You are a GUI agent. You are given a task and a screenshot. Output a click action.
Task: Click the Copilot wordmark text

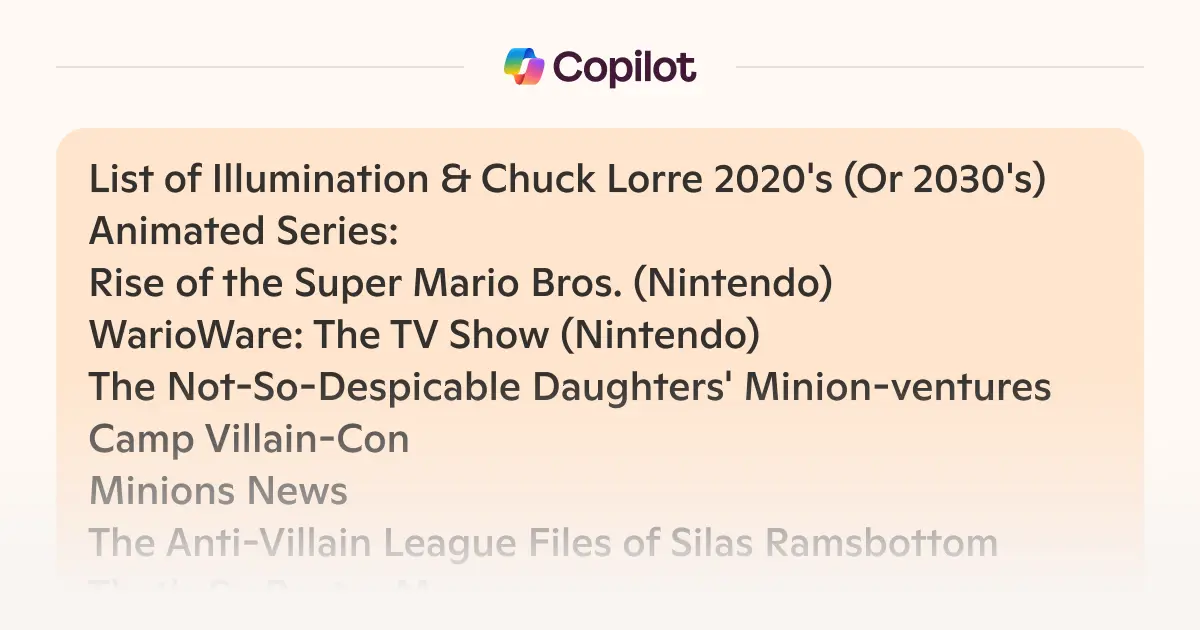point(624,68)
